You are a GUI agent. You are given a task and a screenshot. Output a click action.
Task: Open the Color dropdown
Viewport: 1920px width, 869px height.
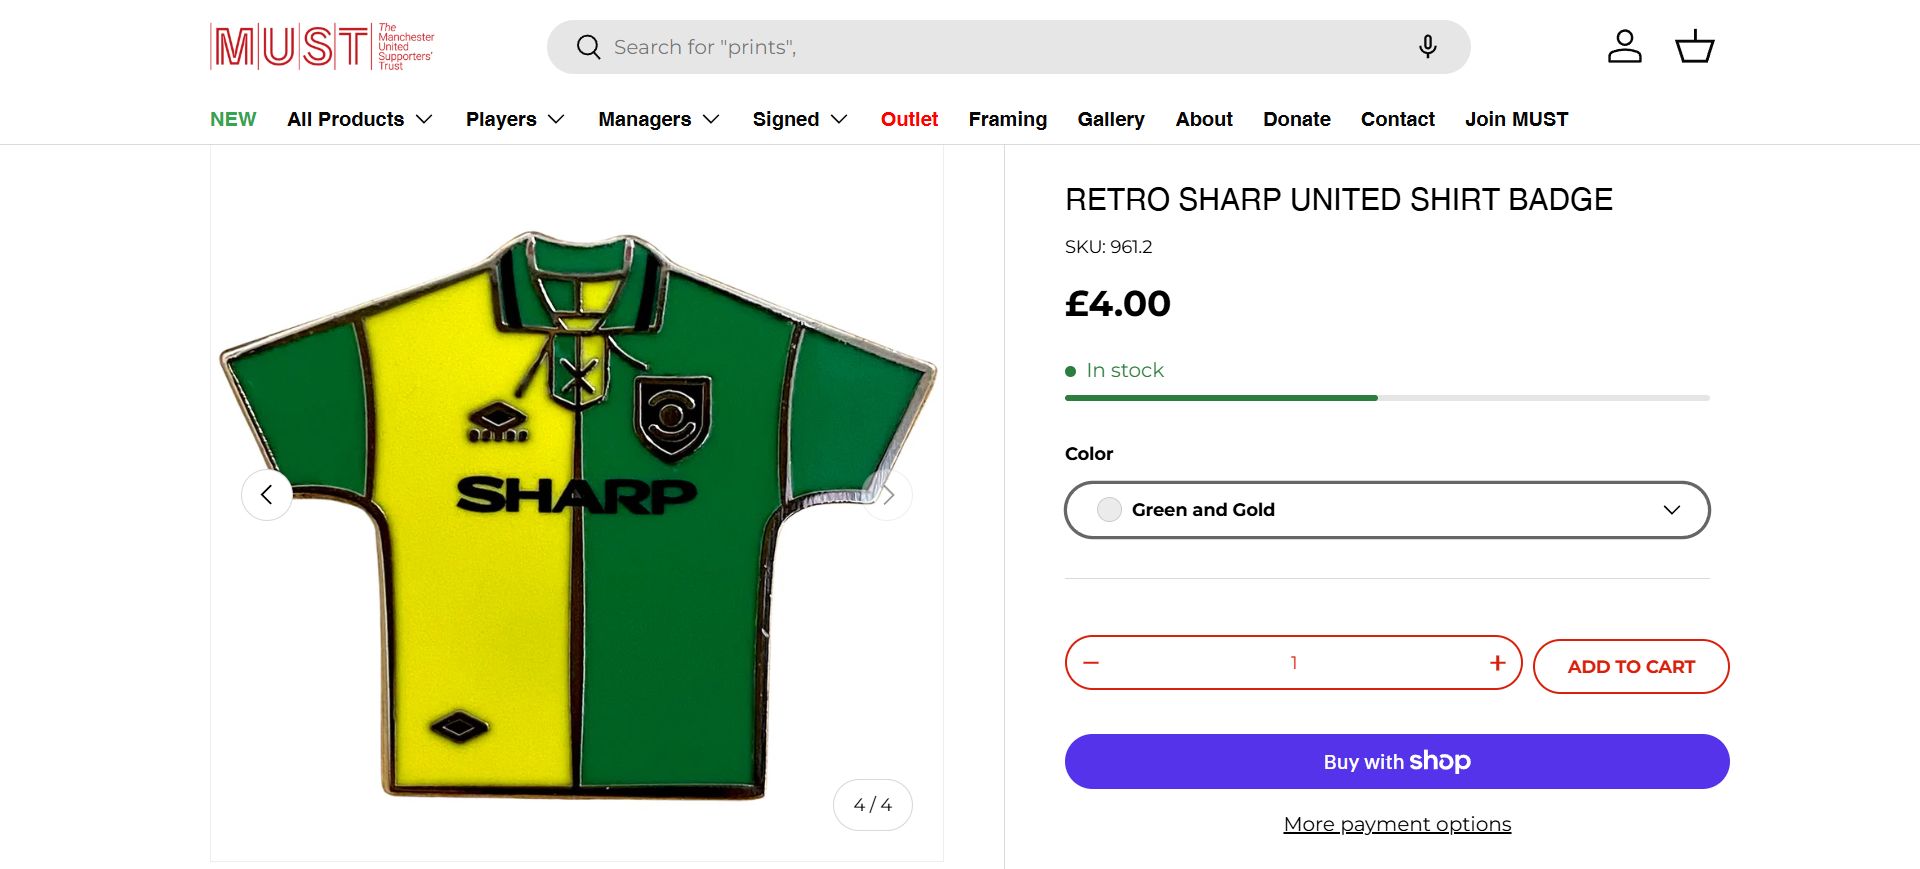[x=1387, y=510]
